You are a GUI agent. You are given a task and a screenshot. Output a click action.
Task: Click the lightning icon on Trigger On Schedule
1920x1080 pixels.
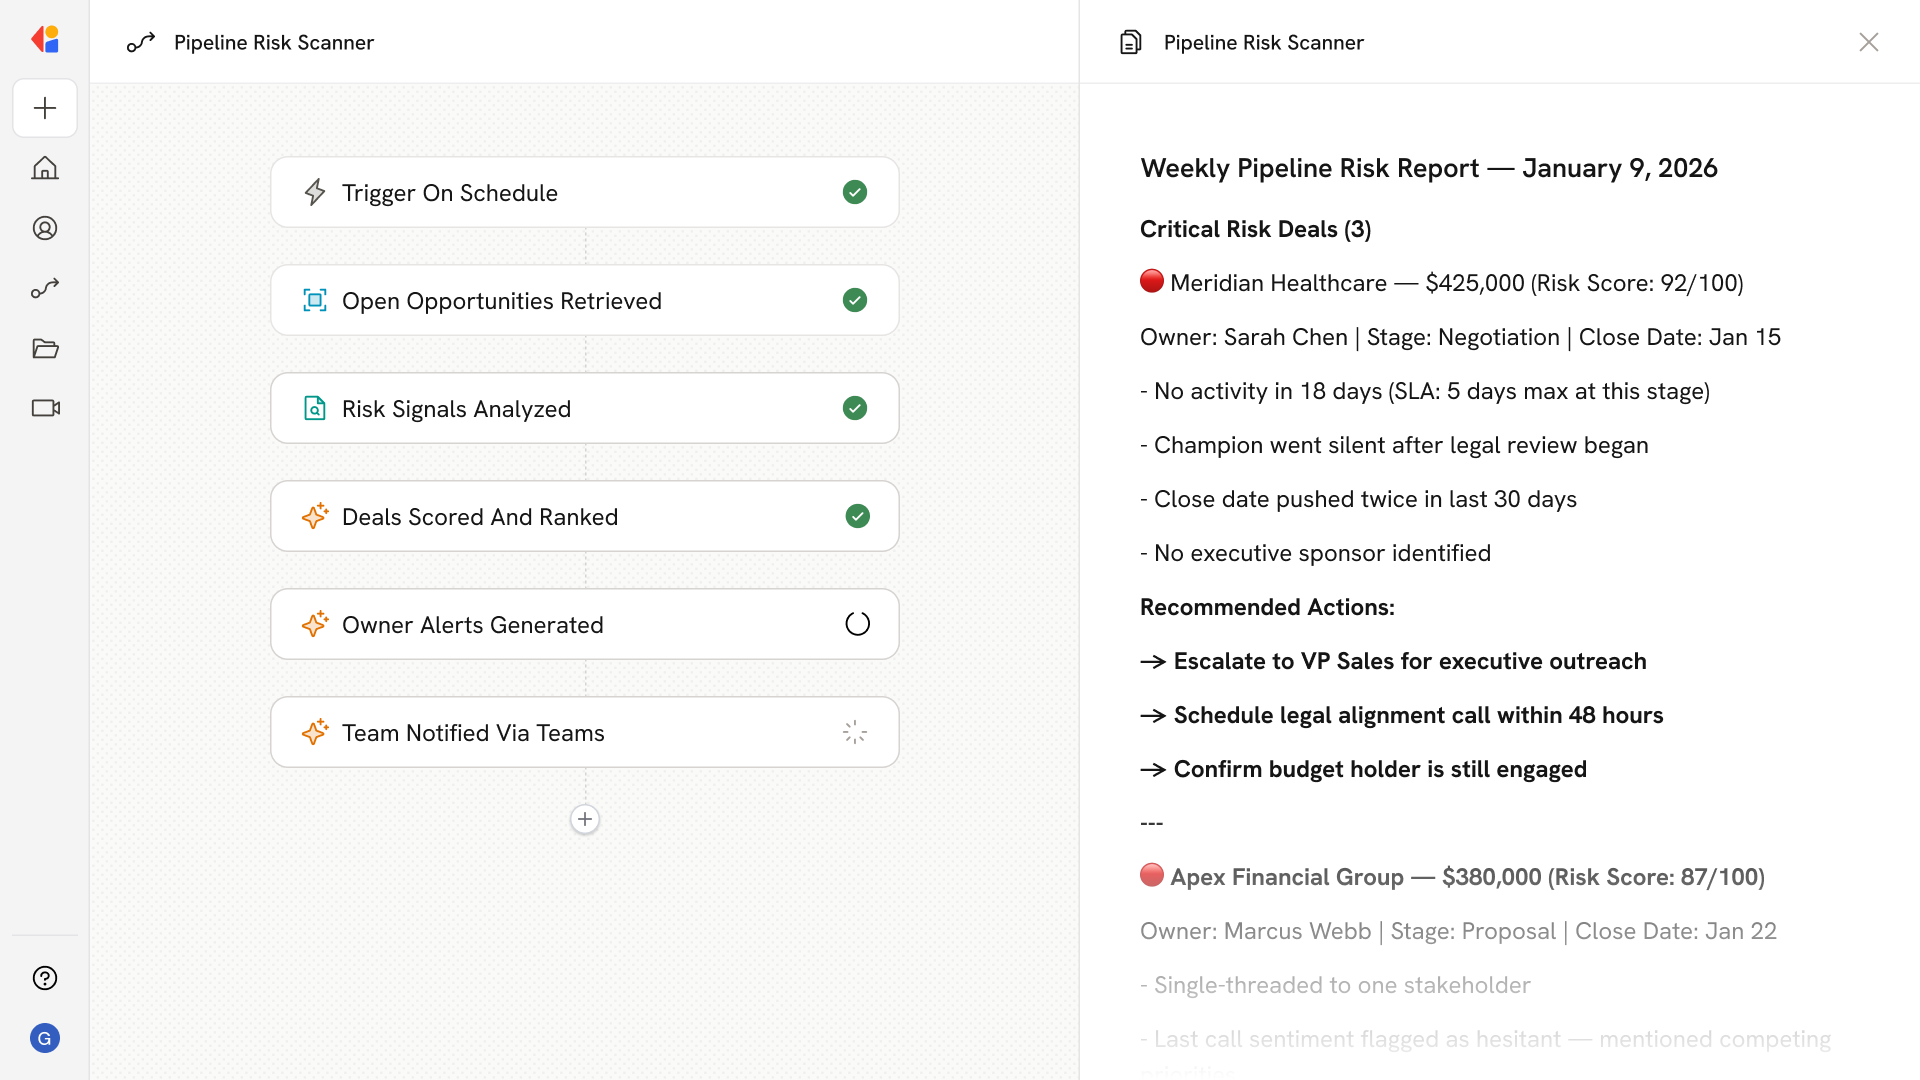click(315, 192)
